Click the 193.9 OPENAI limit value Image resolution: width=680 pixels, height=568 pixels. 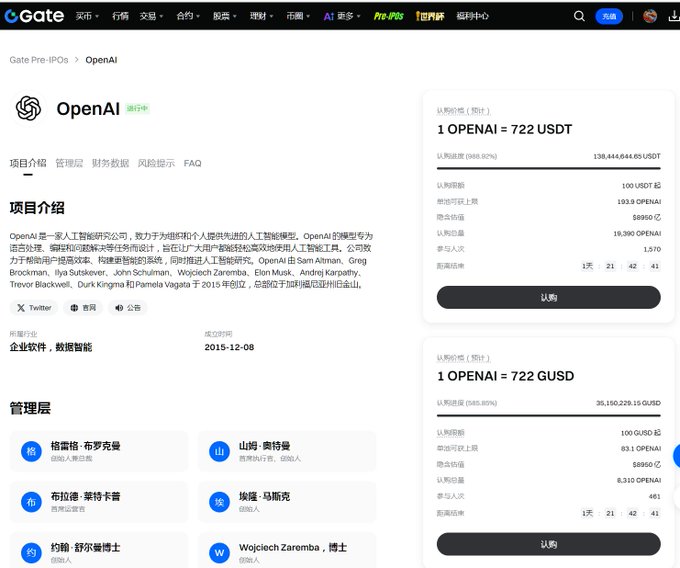coord(639,202)
